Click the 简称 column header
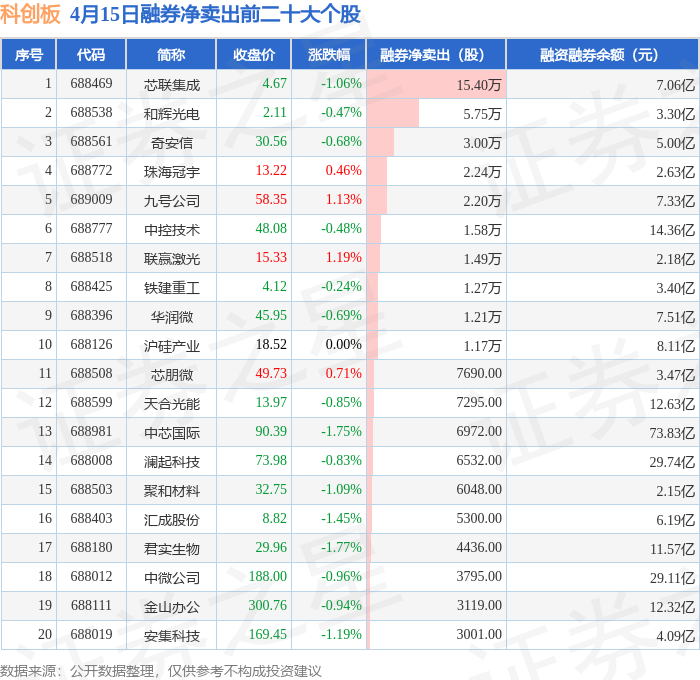The height and width of the screenshot is (680, 700). (171, 54)
